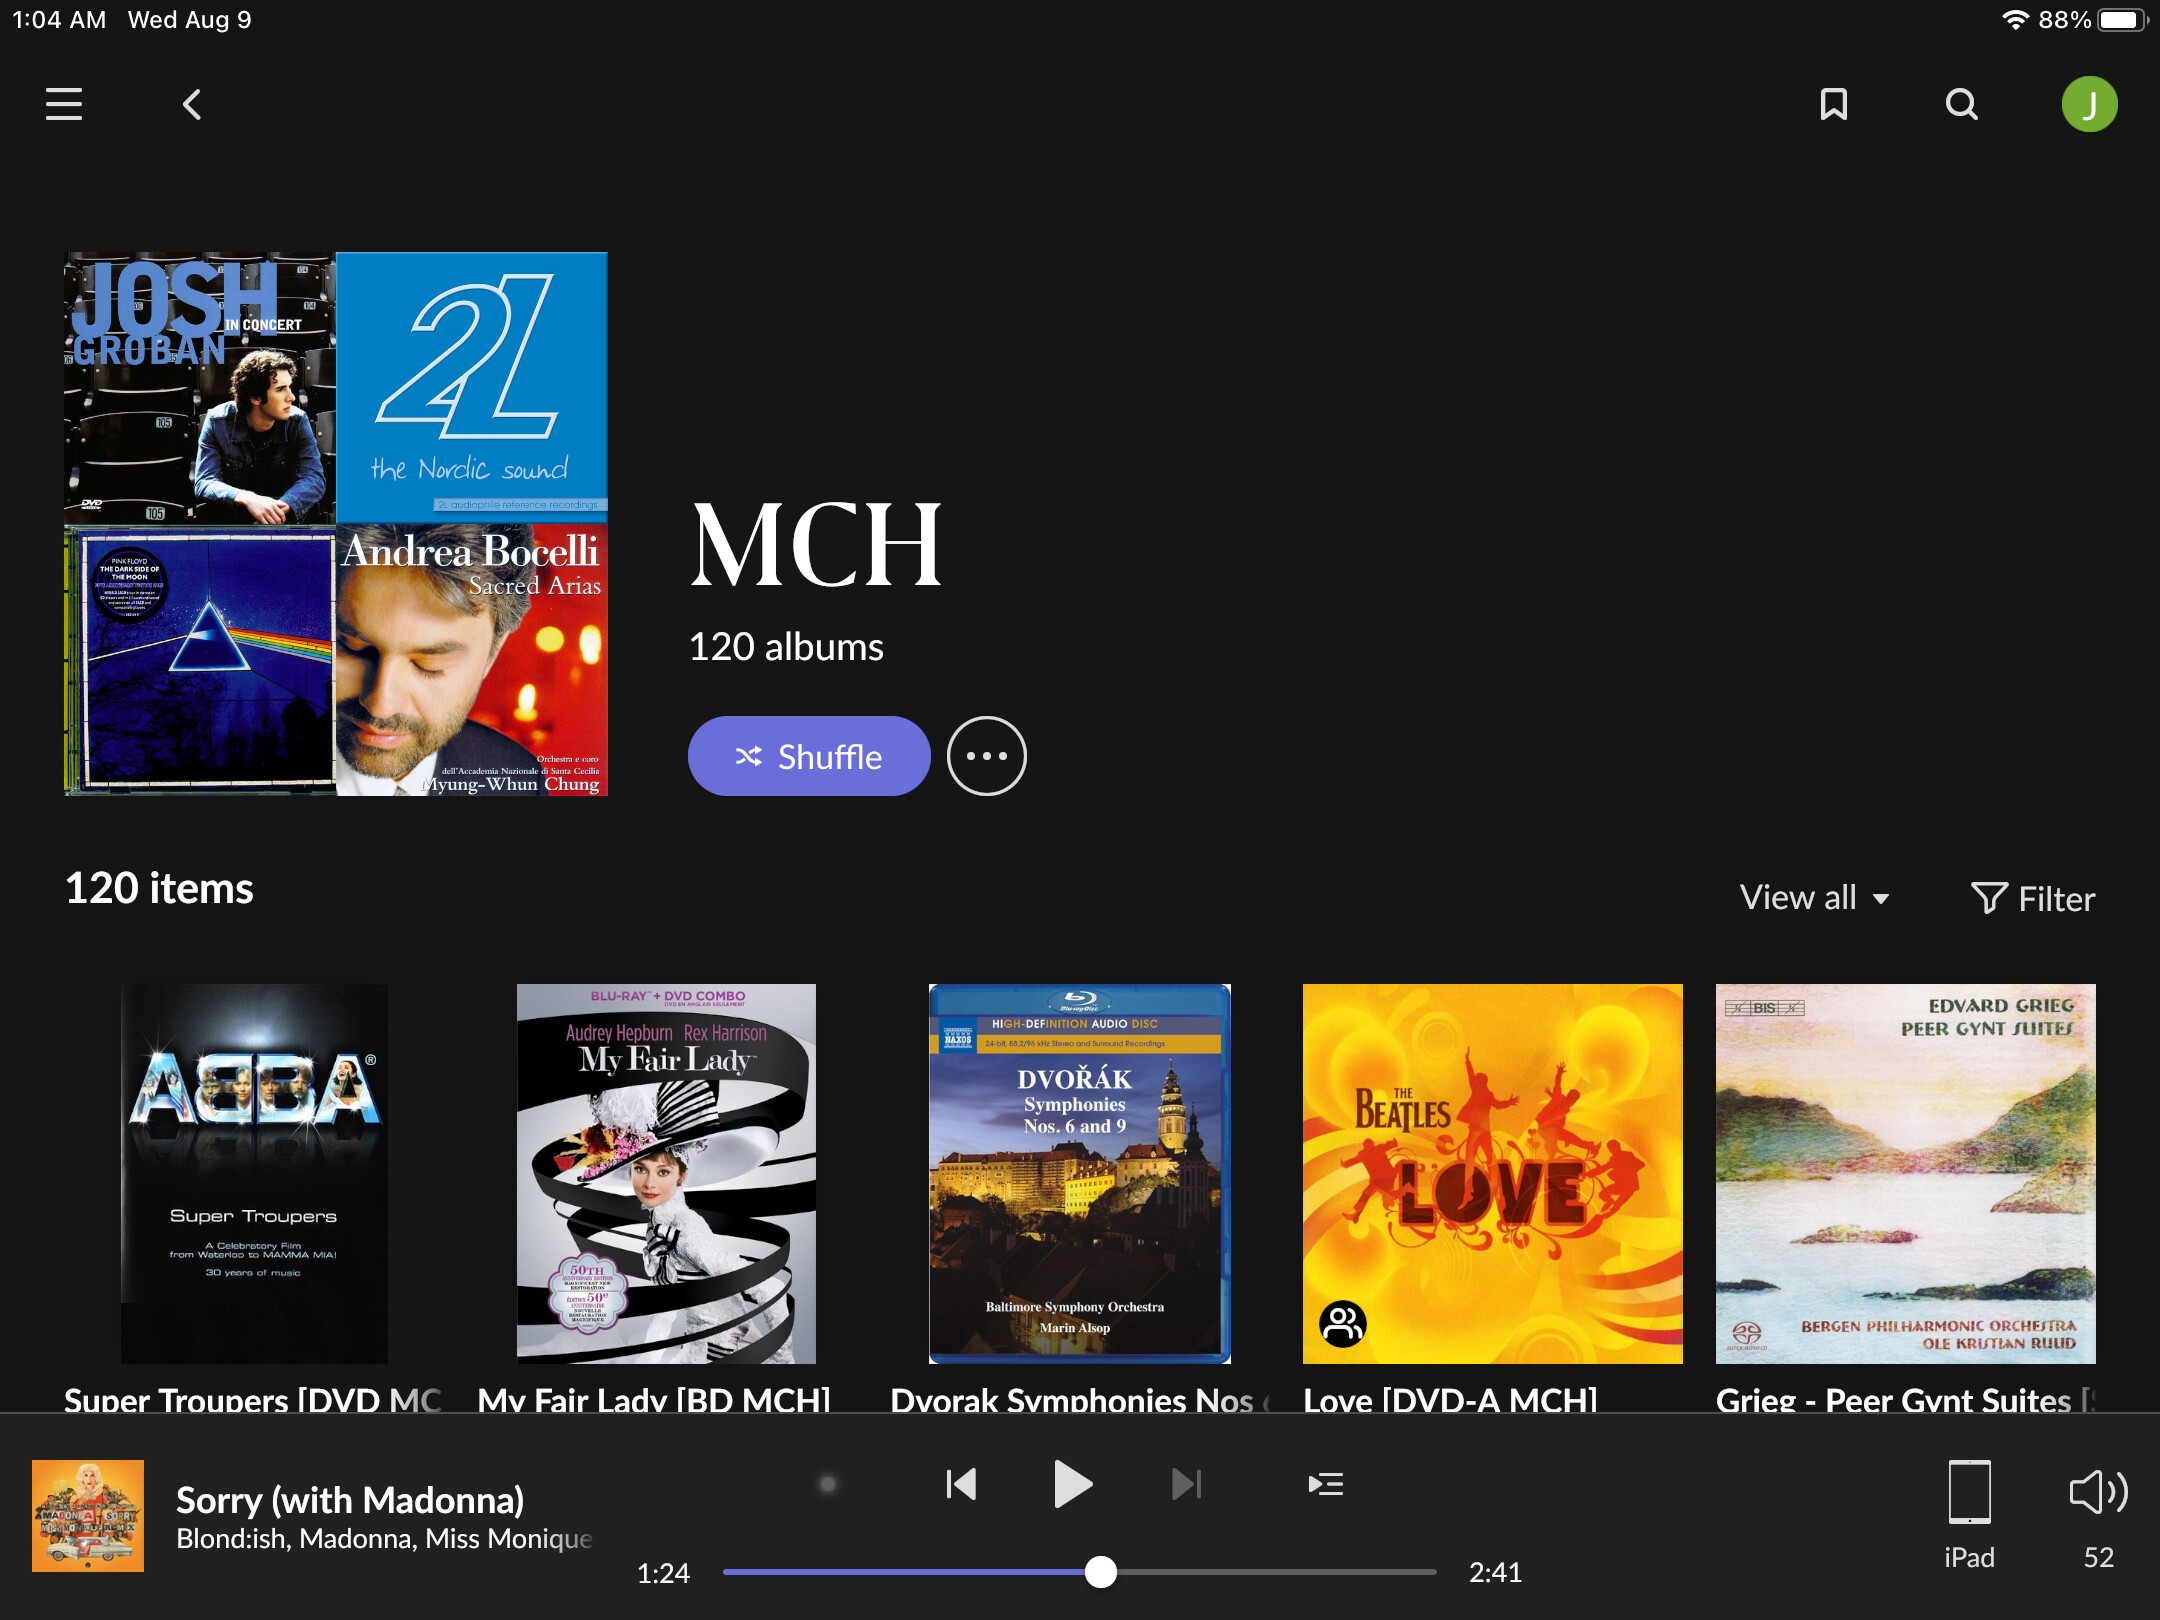Tap the battery 88% indicator
The height and width of the screenshot is (1620, 2160).
tap(2092, 20)
